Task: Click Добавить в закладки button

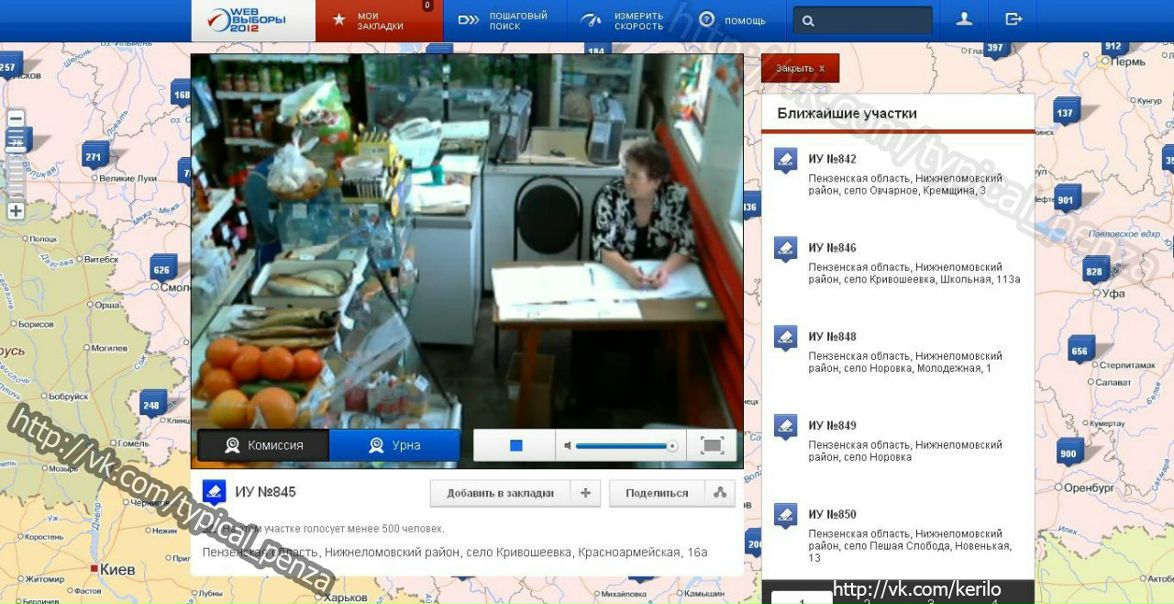Action: click(x=500, y=493)
